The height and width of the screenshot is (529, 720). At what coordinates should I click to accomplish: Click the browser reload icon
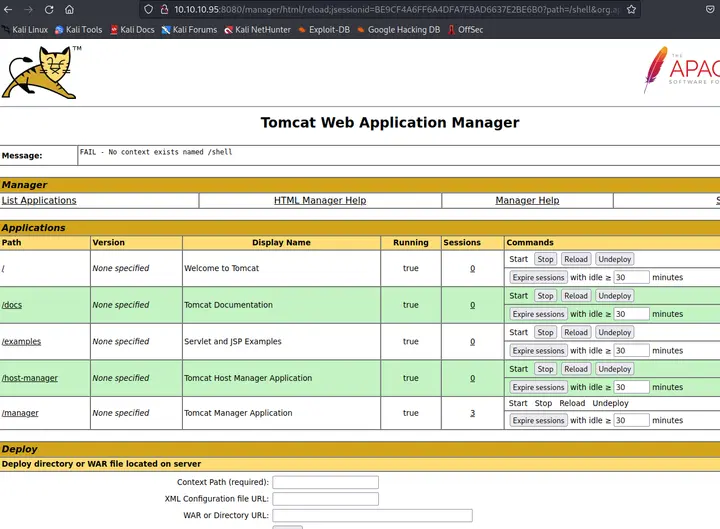tap(49, 9)
